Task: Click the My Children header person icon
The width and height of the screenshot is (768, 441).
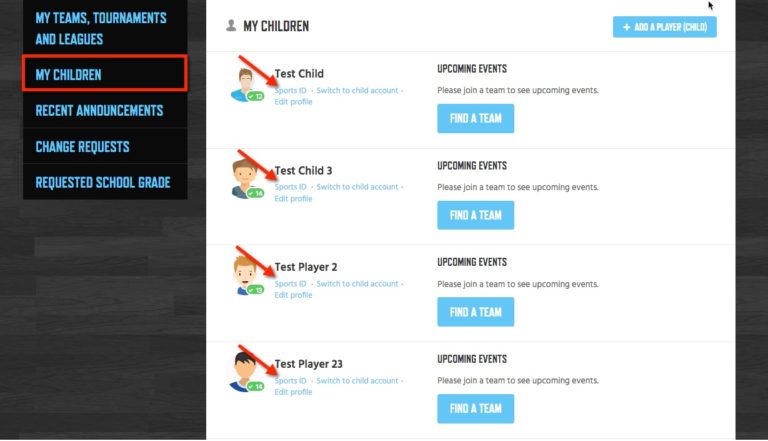Action: (x=231, y=25)
